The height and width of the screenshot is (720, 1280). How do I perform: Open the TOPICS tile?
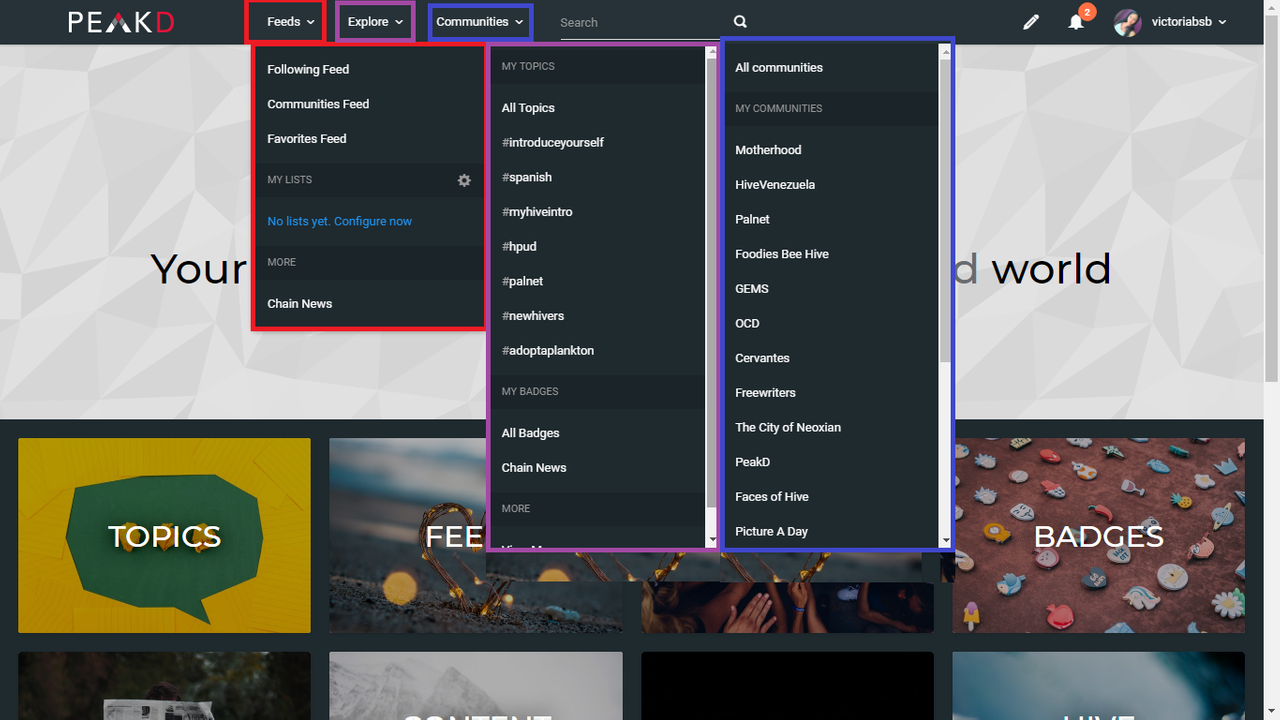pyautogui.click(x=164, y=535)
